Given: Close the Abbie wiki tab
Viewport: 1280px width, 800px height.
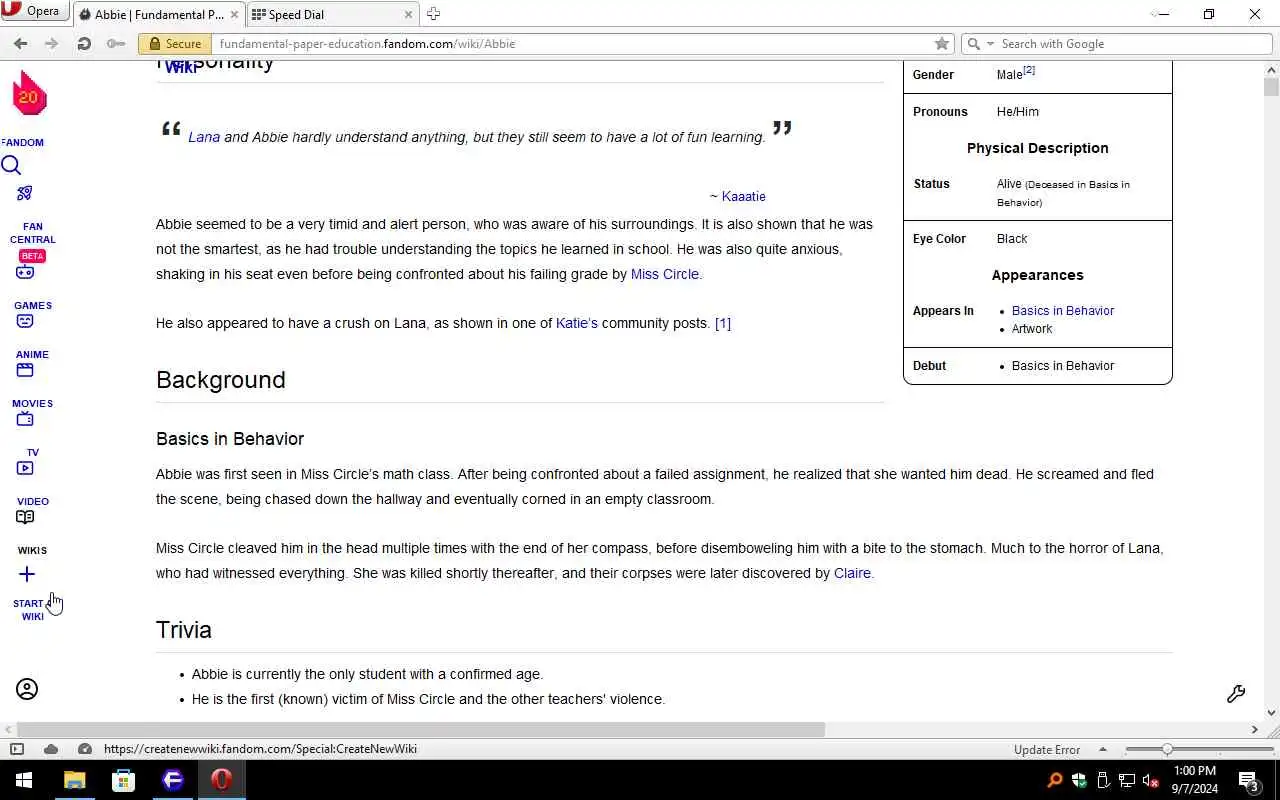Looking at the screenshot, I should click(x=235, y=14).
